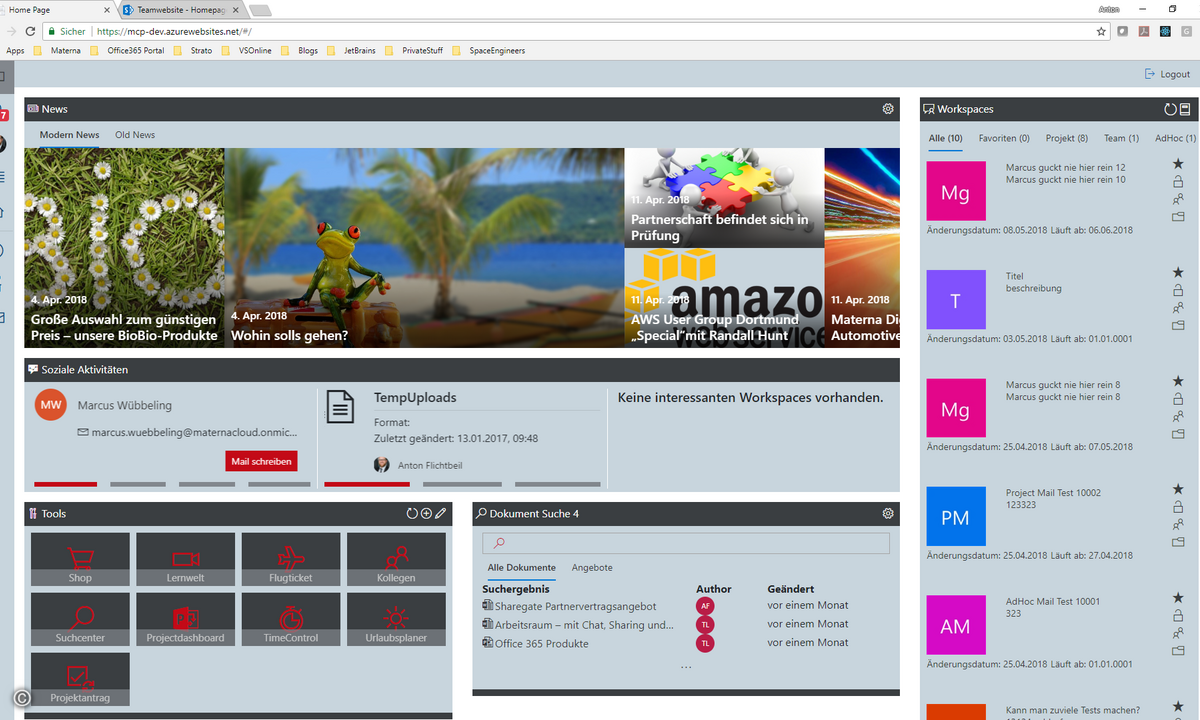Open the Suchcenter tool tile
The width and height of the screenshot is (1200, 720).
[x=80, y=619]
